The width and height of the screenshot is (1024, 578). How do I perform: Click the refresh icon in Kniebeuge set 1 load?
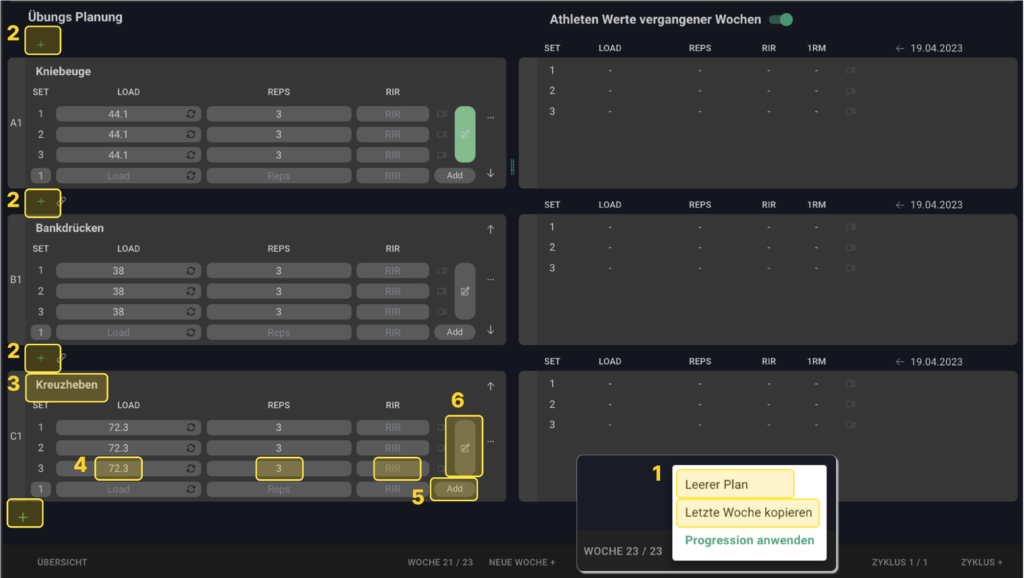(191, 114)
